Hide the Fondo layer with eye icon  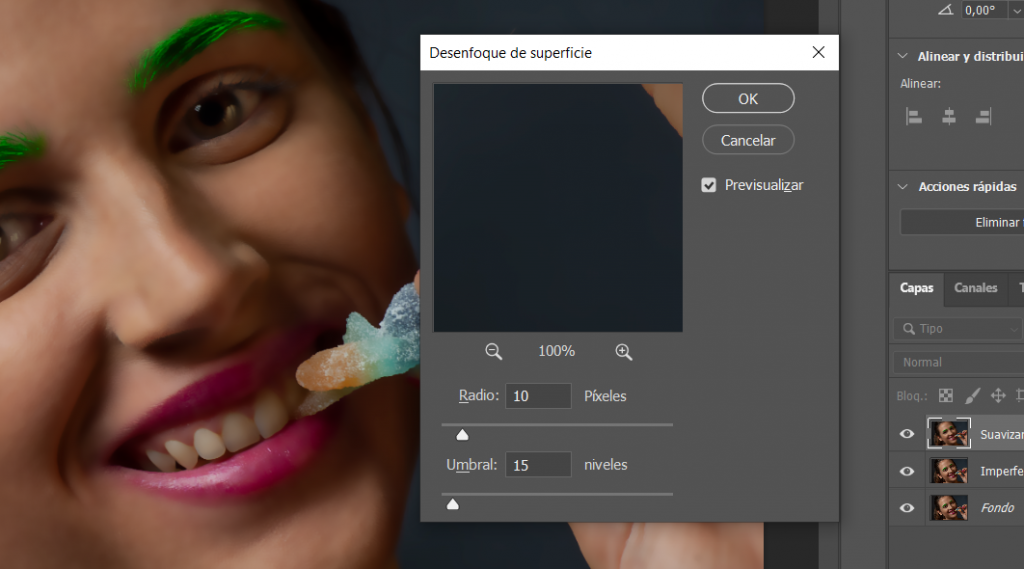click(907, 508)
